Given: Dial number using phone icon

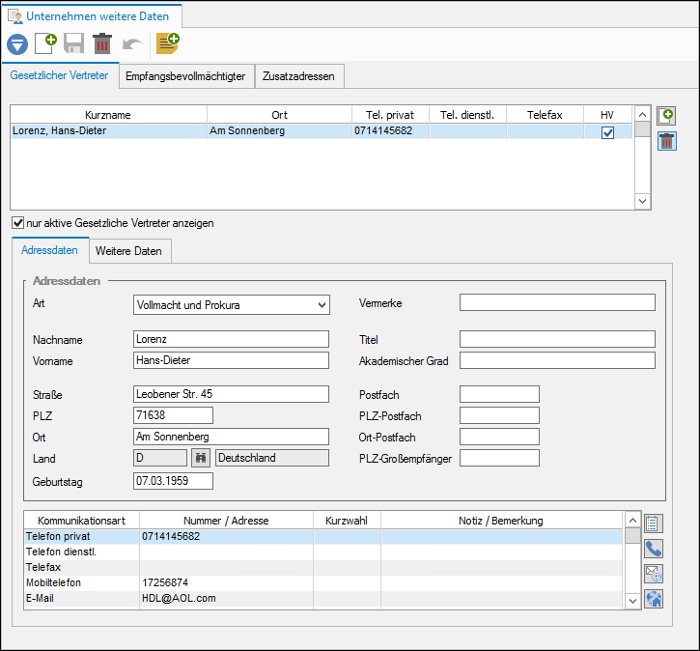Looking at the screenshot, I should pyautogui.click(x=653, y=549).
